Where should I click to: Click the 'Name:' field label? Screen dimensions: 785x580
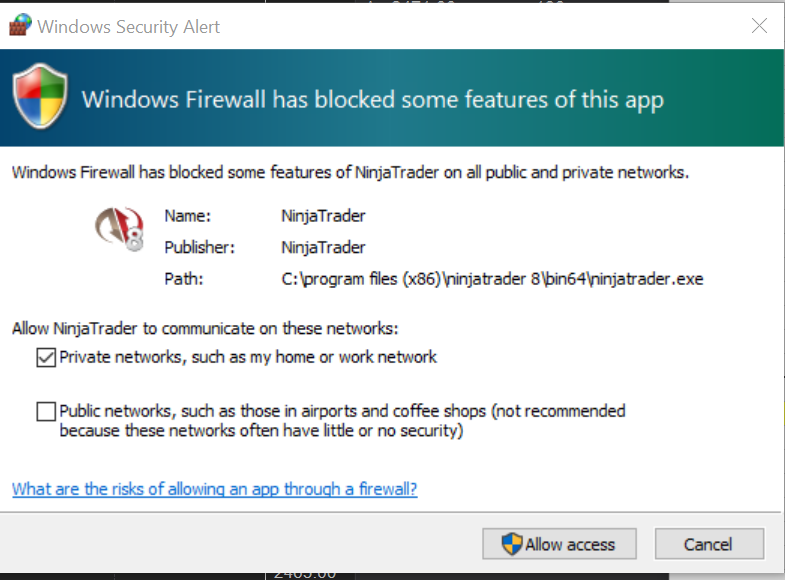point(187,215)
